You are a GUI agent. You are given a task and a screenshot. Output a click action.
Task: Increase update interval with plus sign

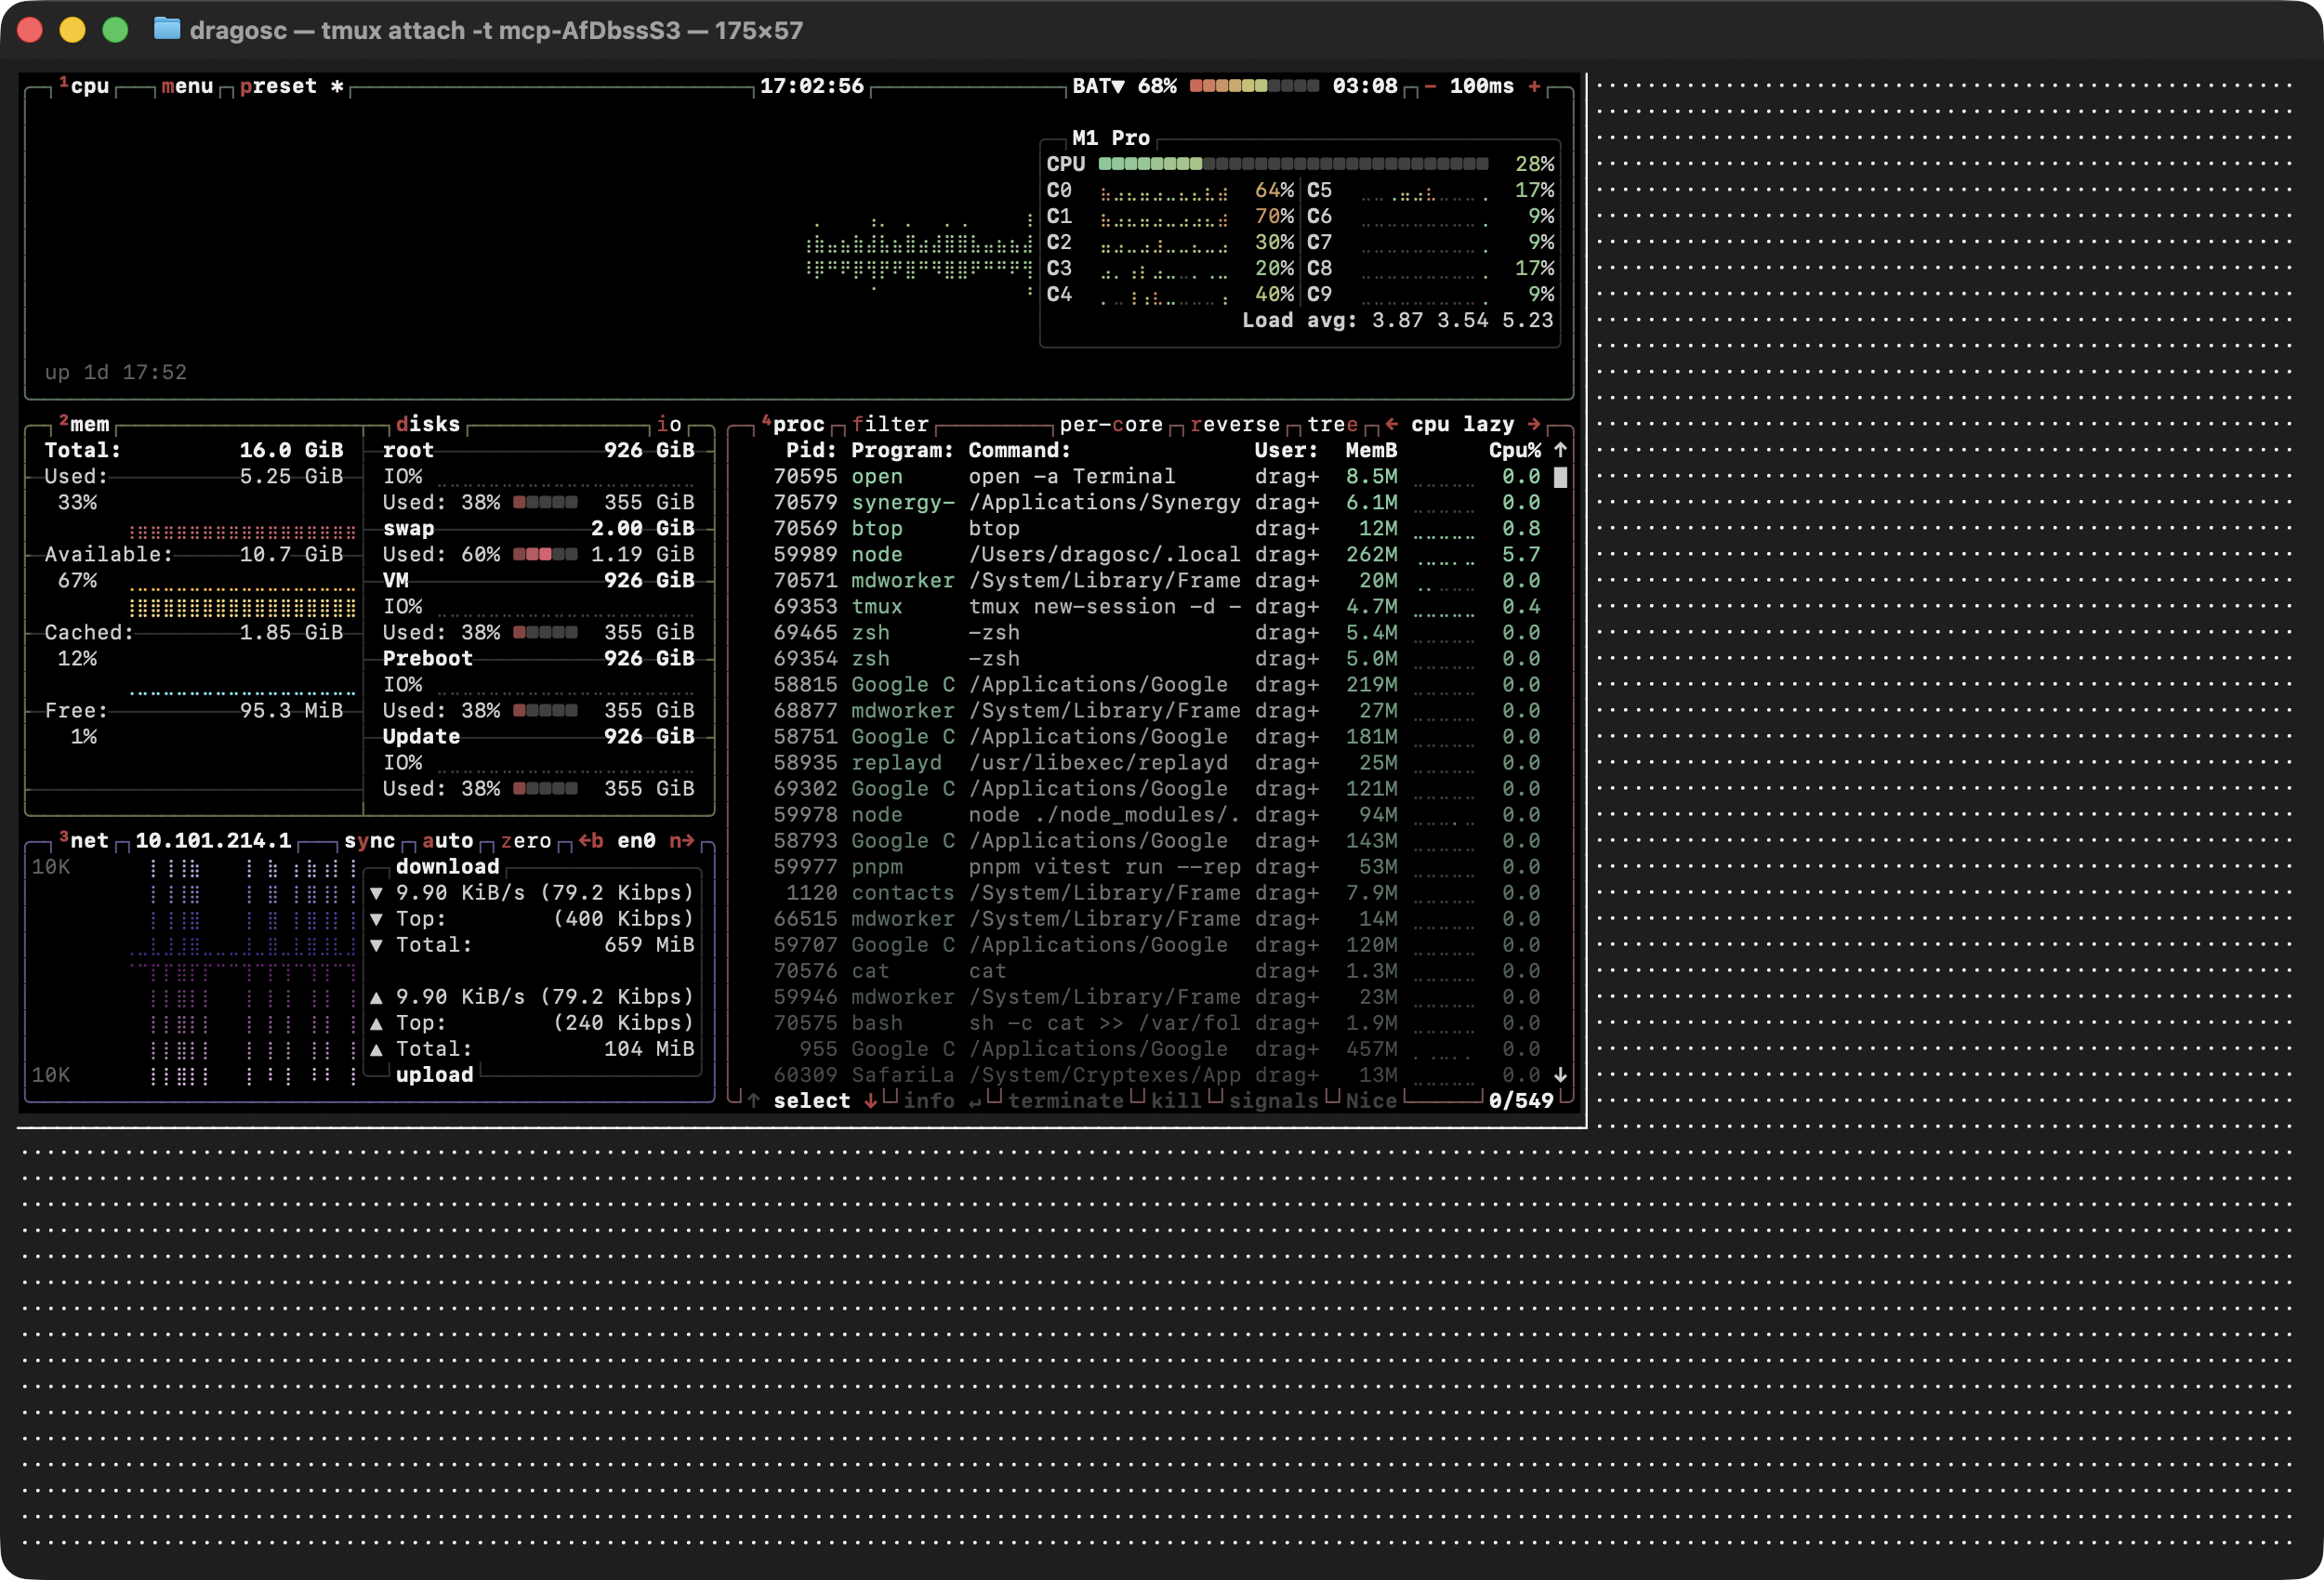click(1534, 87)
